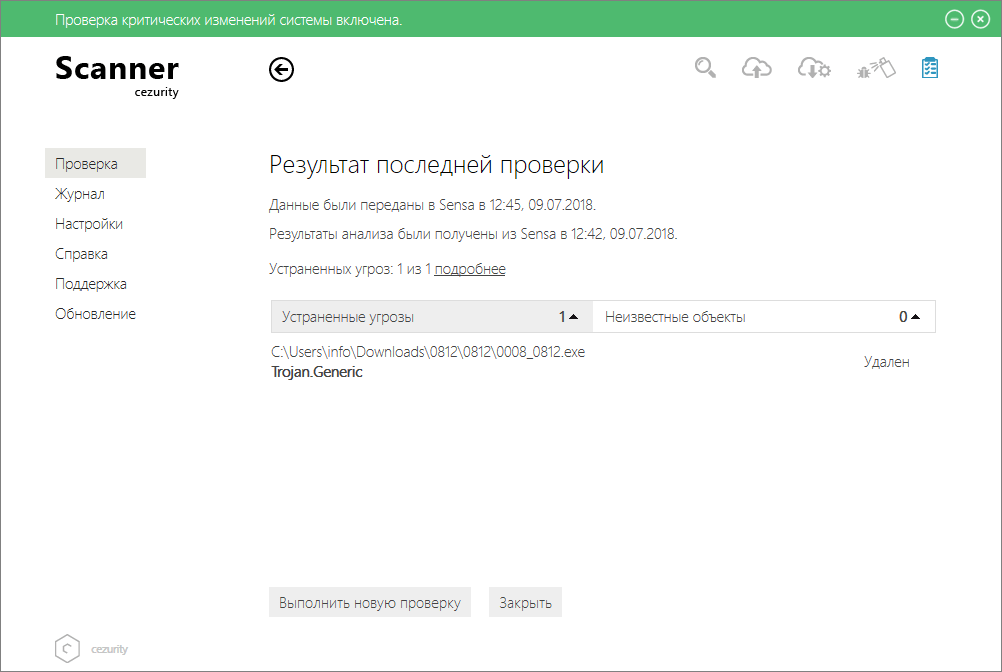
Task: Open the Обновление section
Action: [95, 314]
